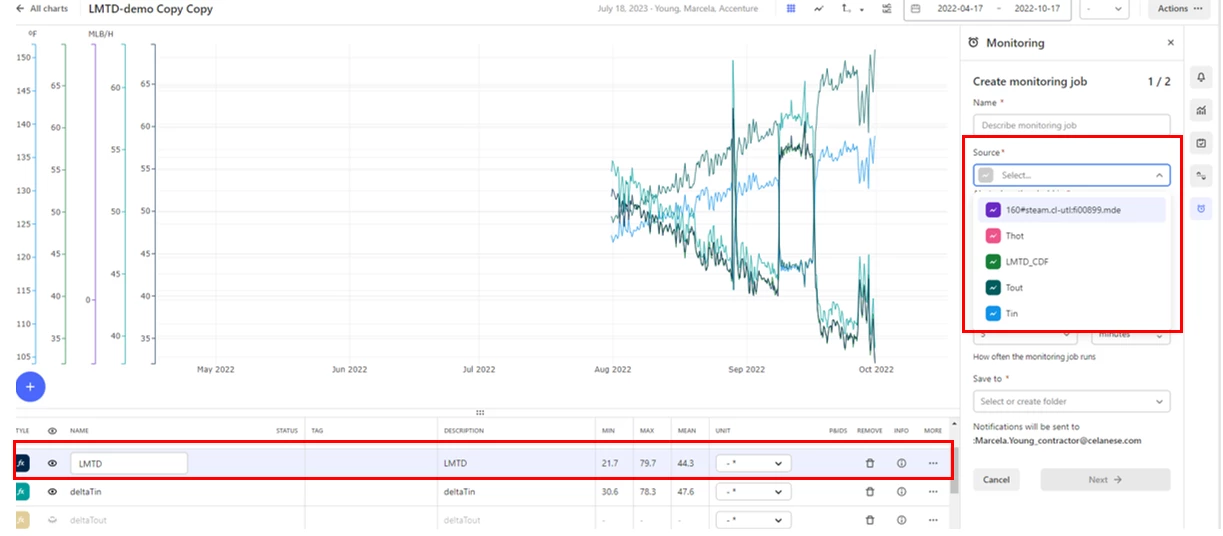Show the hidden deltaTout row
1223x536 pixels.
tap(52, 520)
